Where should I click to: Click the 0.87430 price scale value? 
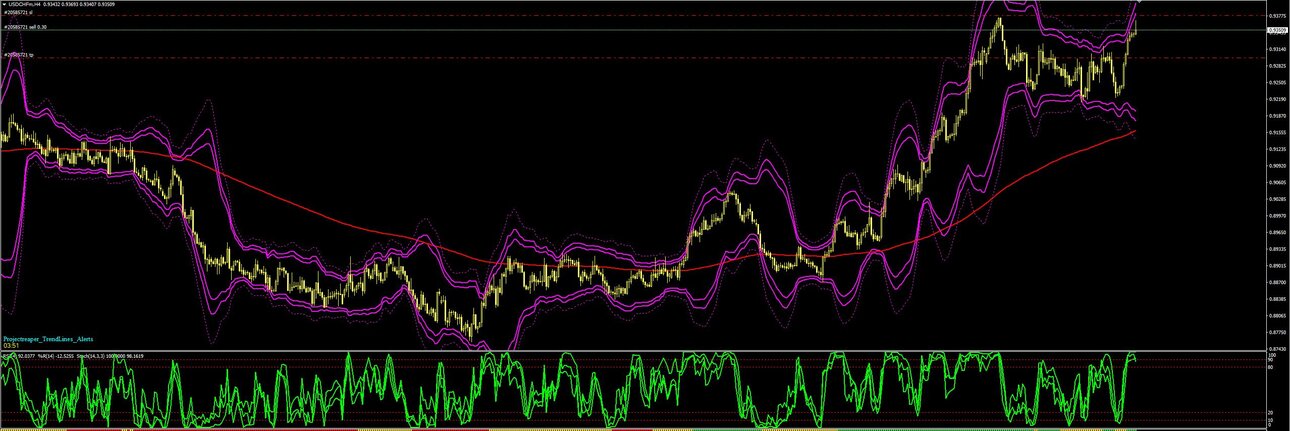point(1277,348)
